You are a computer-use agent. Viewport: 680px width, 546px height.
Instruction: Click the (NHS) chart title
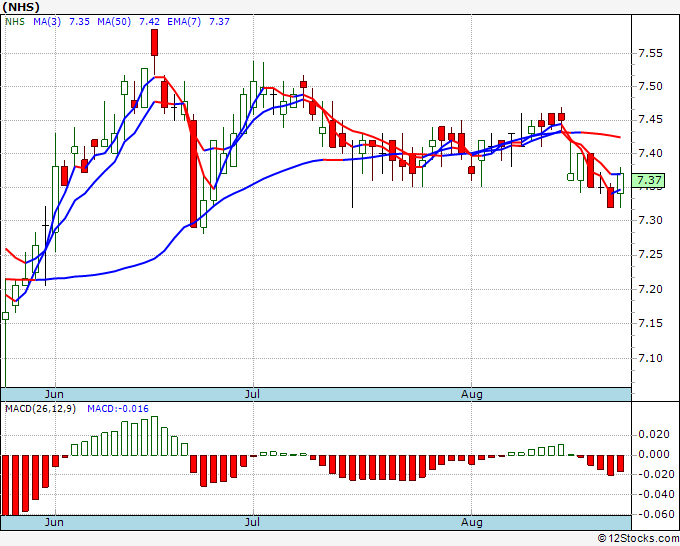tap(21, 7)
